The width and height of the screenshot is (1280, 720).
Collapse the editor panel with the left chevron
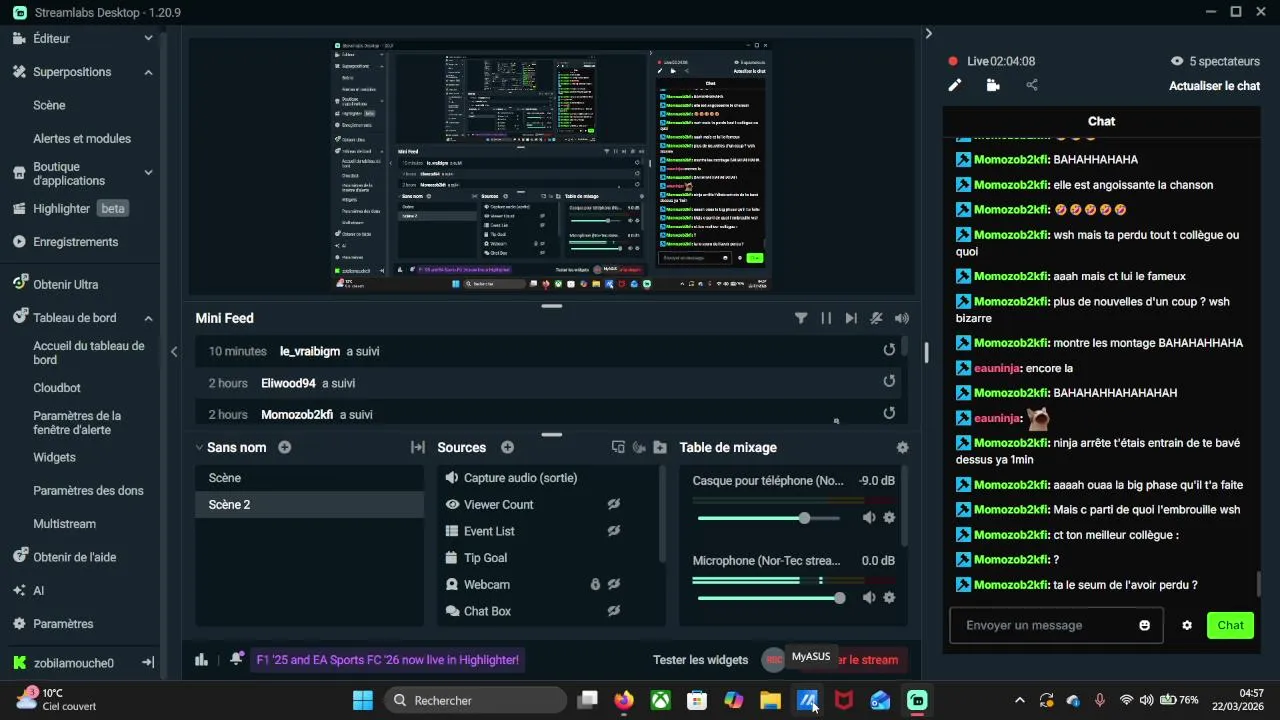click(x=174, y=351)
